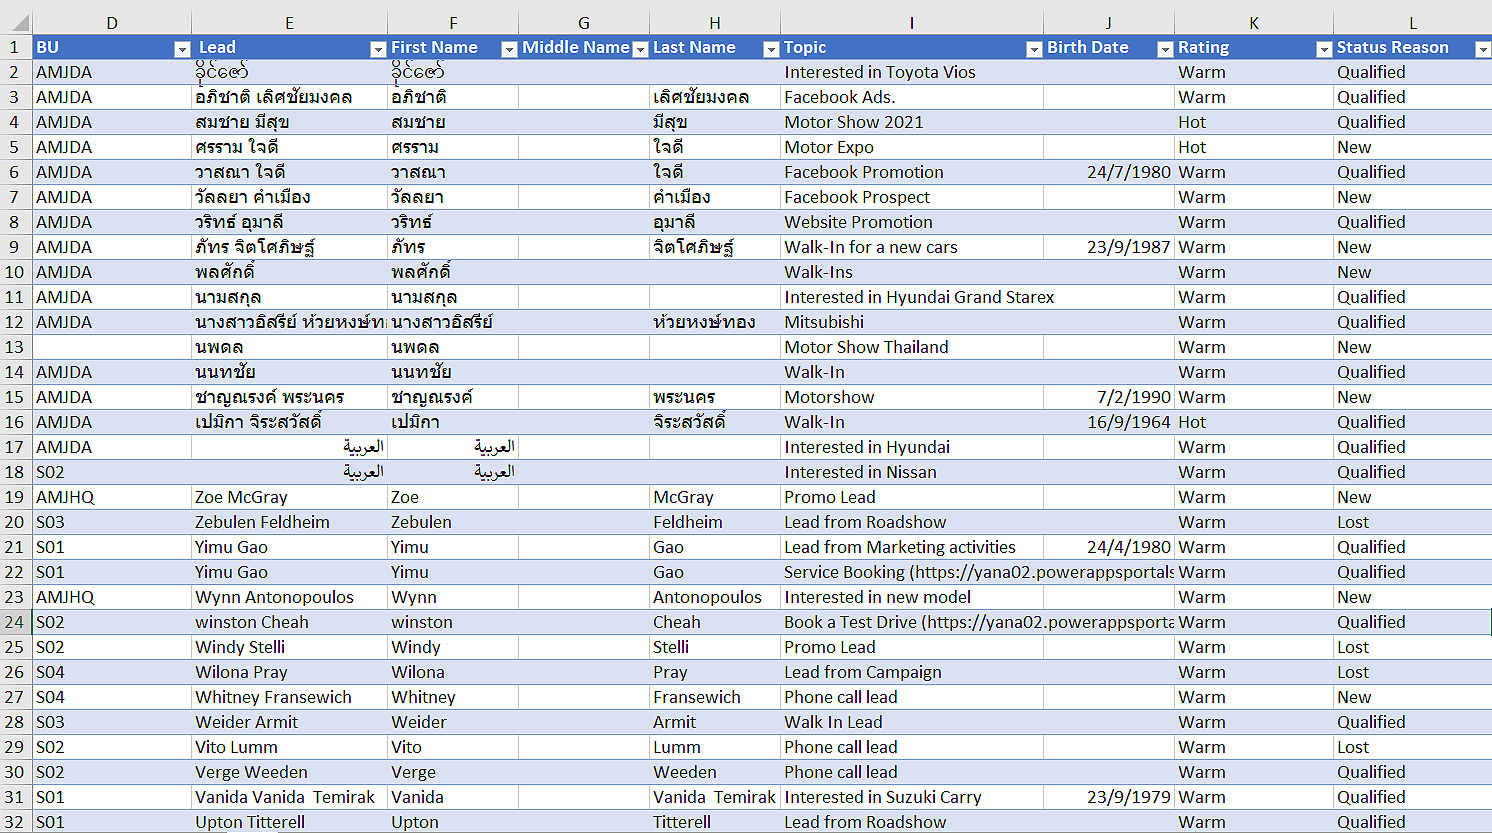1492x833 pixels.
Task: Open the Lead column filter dropdown
Action: [x=378, y=49]
